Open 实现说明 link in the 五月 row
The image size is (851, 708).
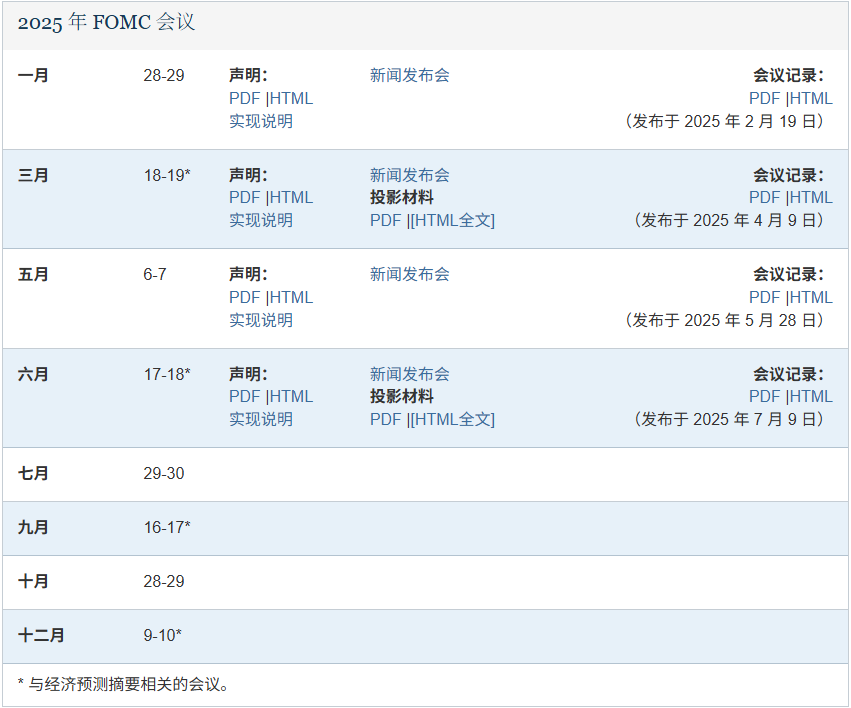point(261,320)
